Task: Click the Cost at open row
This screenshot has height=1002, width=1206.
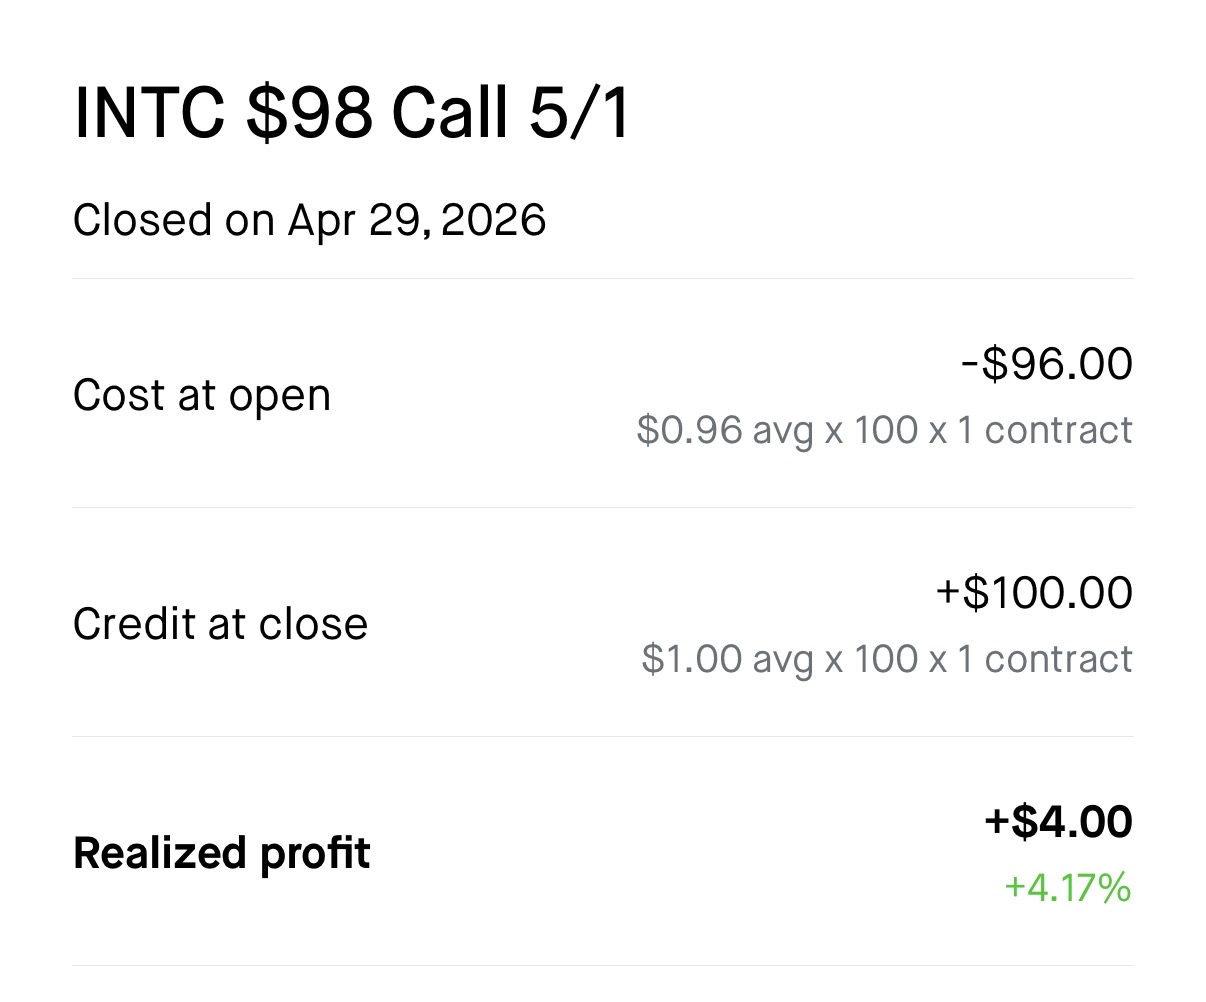Action: [603, 394]
